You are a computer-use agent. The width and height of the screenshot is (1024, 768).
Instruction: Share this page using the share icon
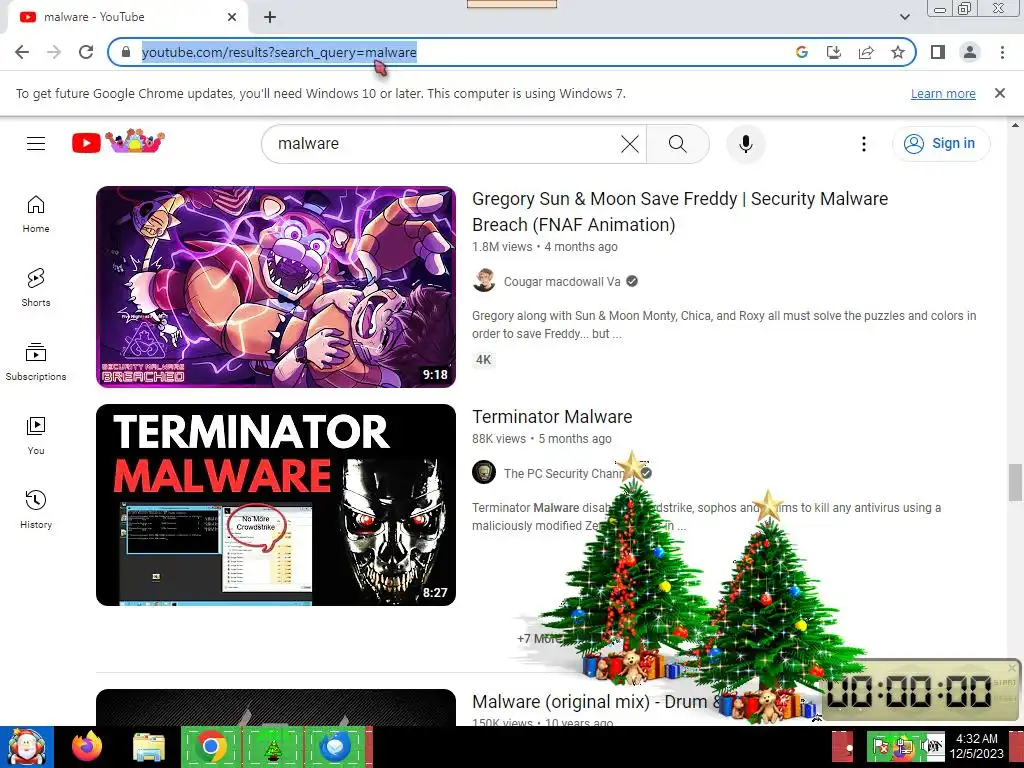pos(866,52)
